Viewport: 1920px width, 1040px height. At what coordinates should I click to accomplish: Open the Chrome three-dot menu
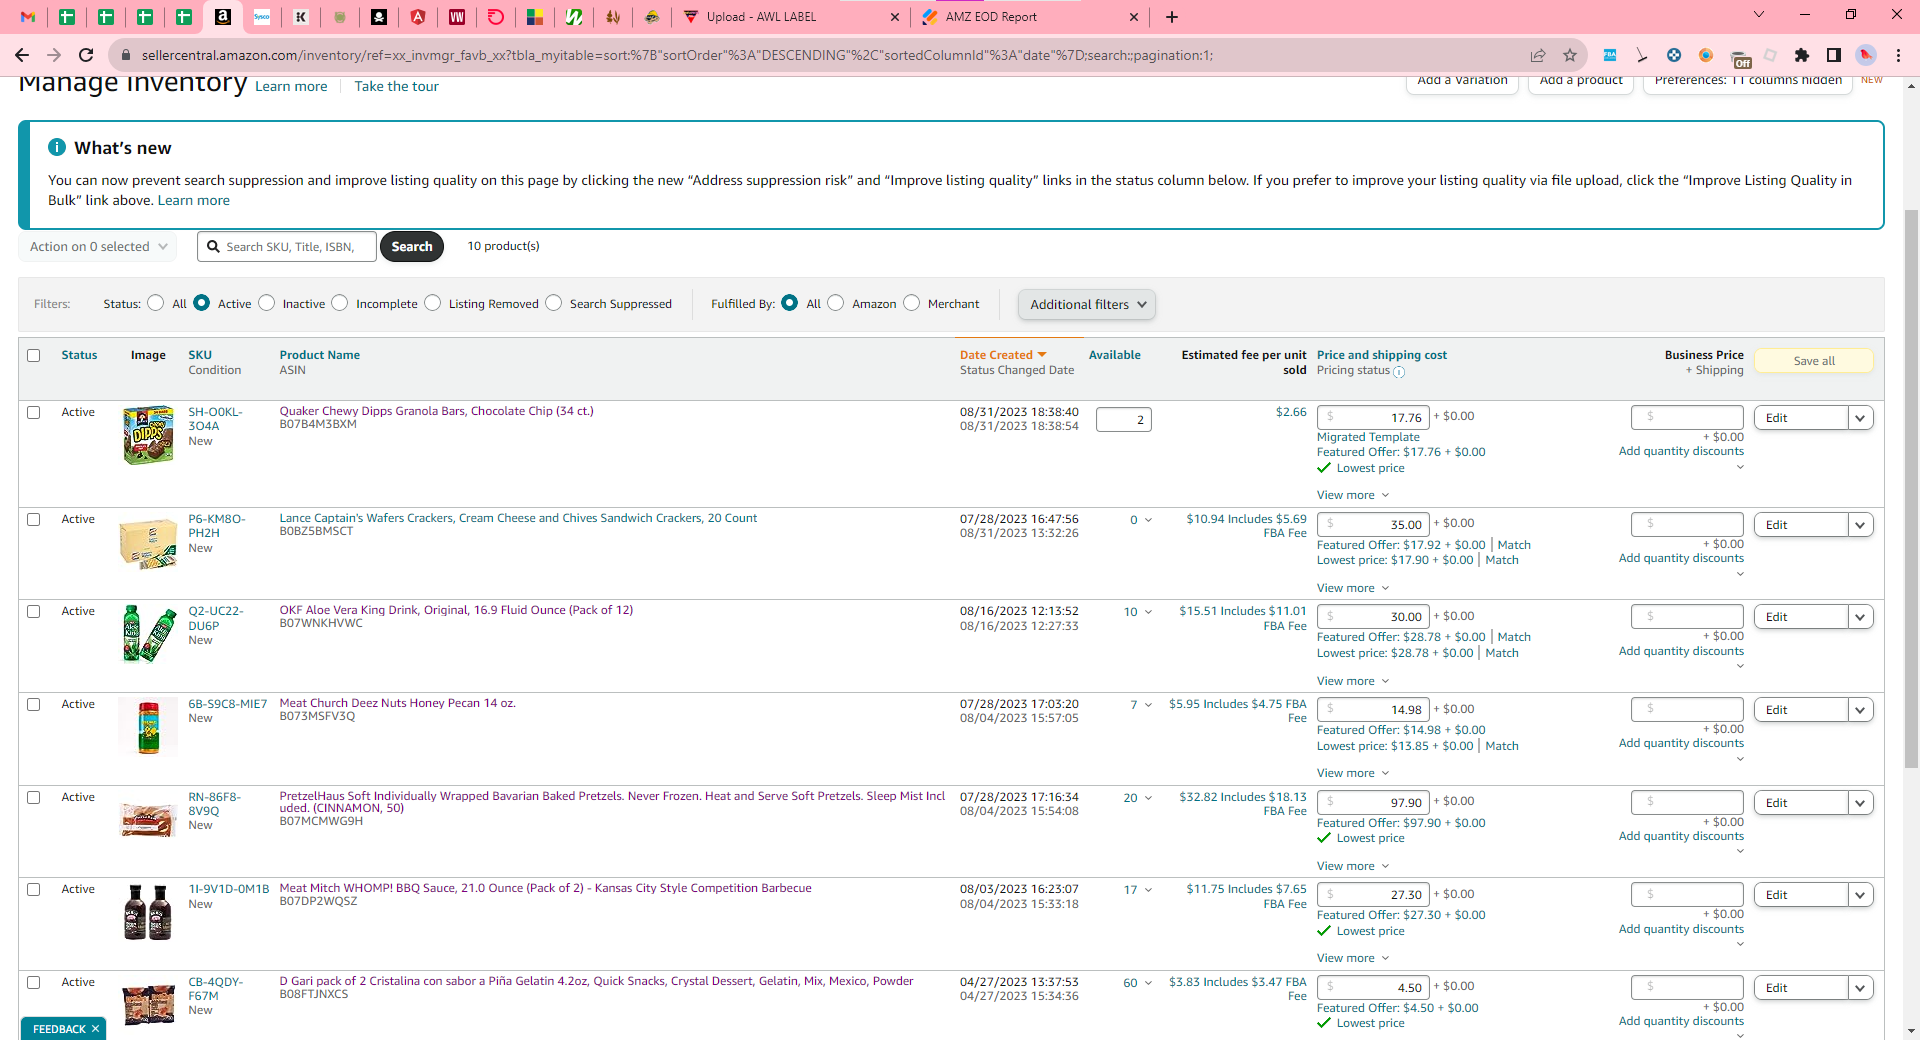1898,55
